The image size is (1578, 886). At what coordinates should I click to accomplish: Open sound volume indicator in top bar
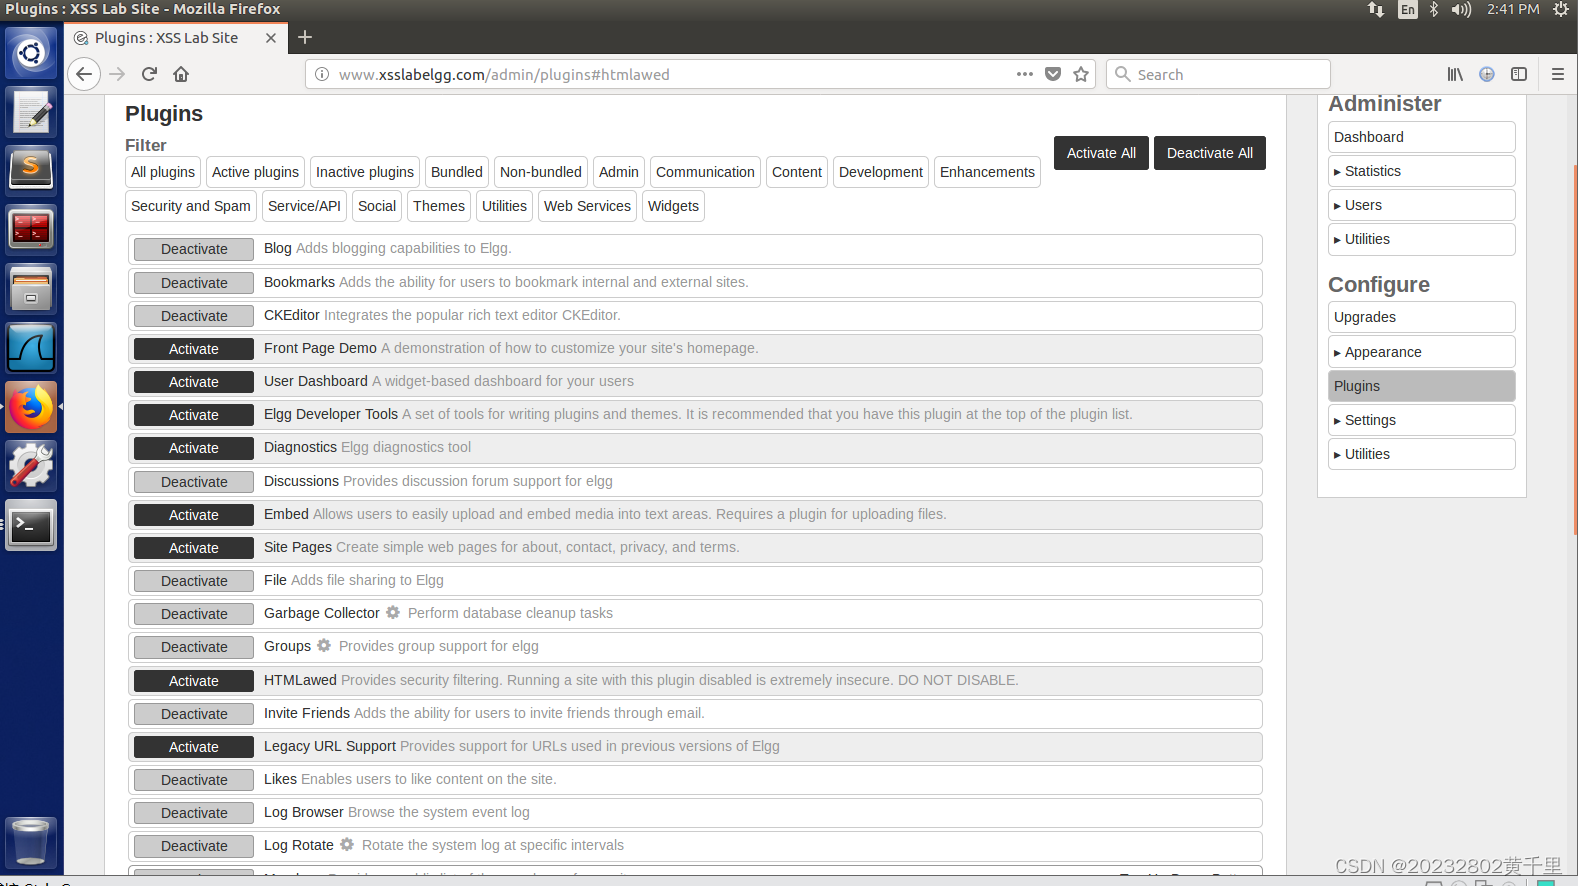coord(1461,9)
